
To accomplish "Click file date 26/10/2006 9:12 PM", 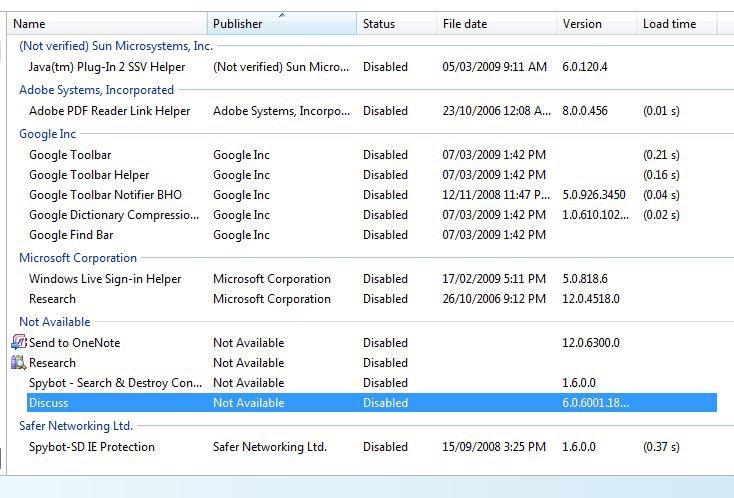I will [494, 299].
